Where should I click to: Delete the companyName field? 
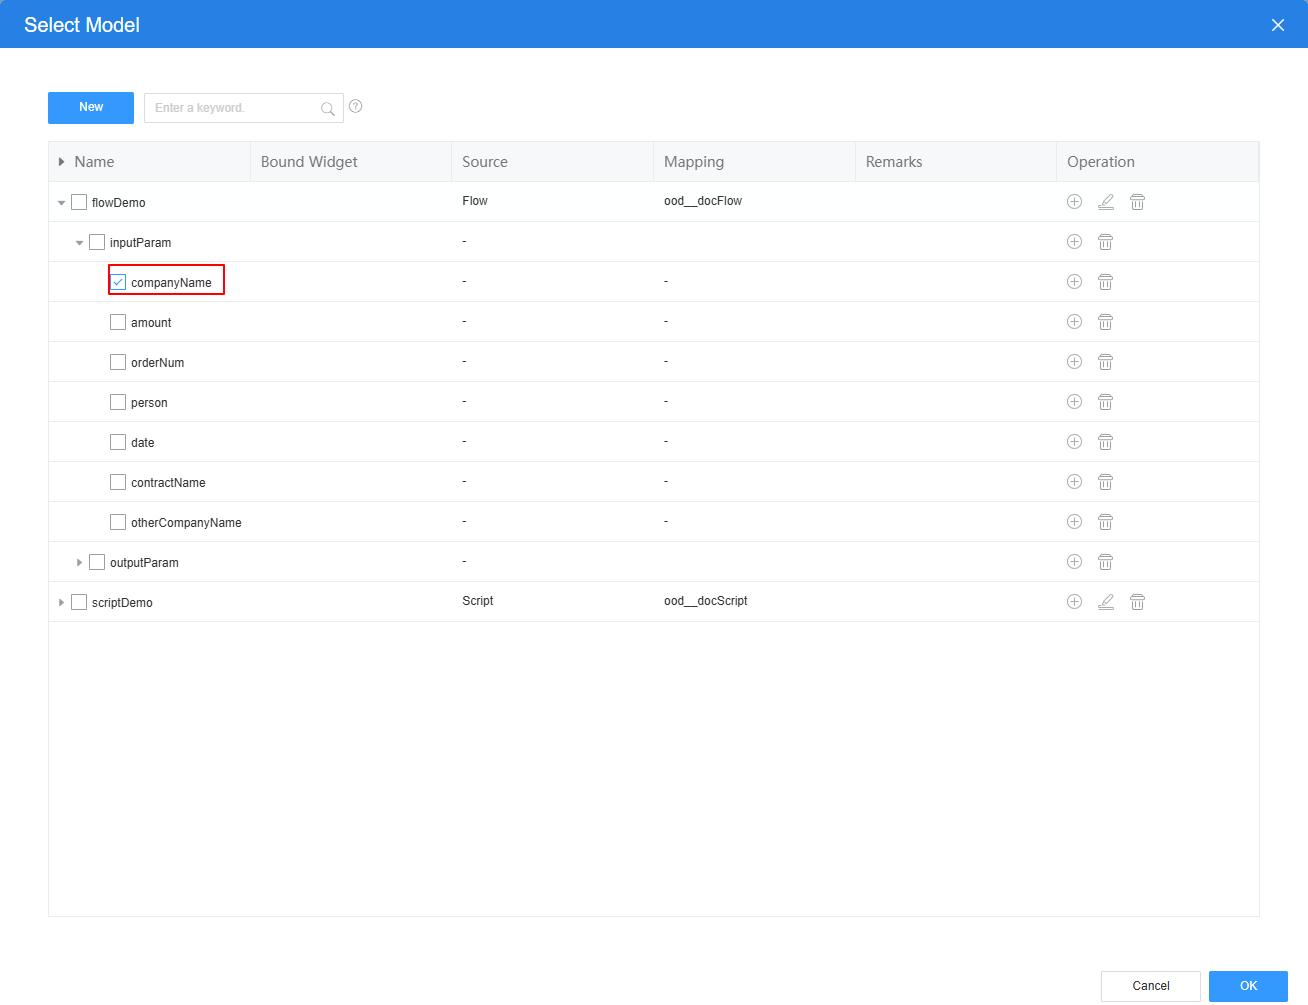pos(1105,281)
